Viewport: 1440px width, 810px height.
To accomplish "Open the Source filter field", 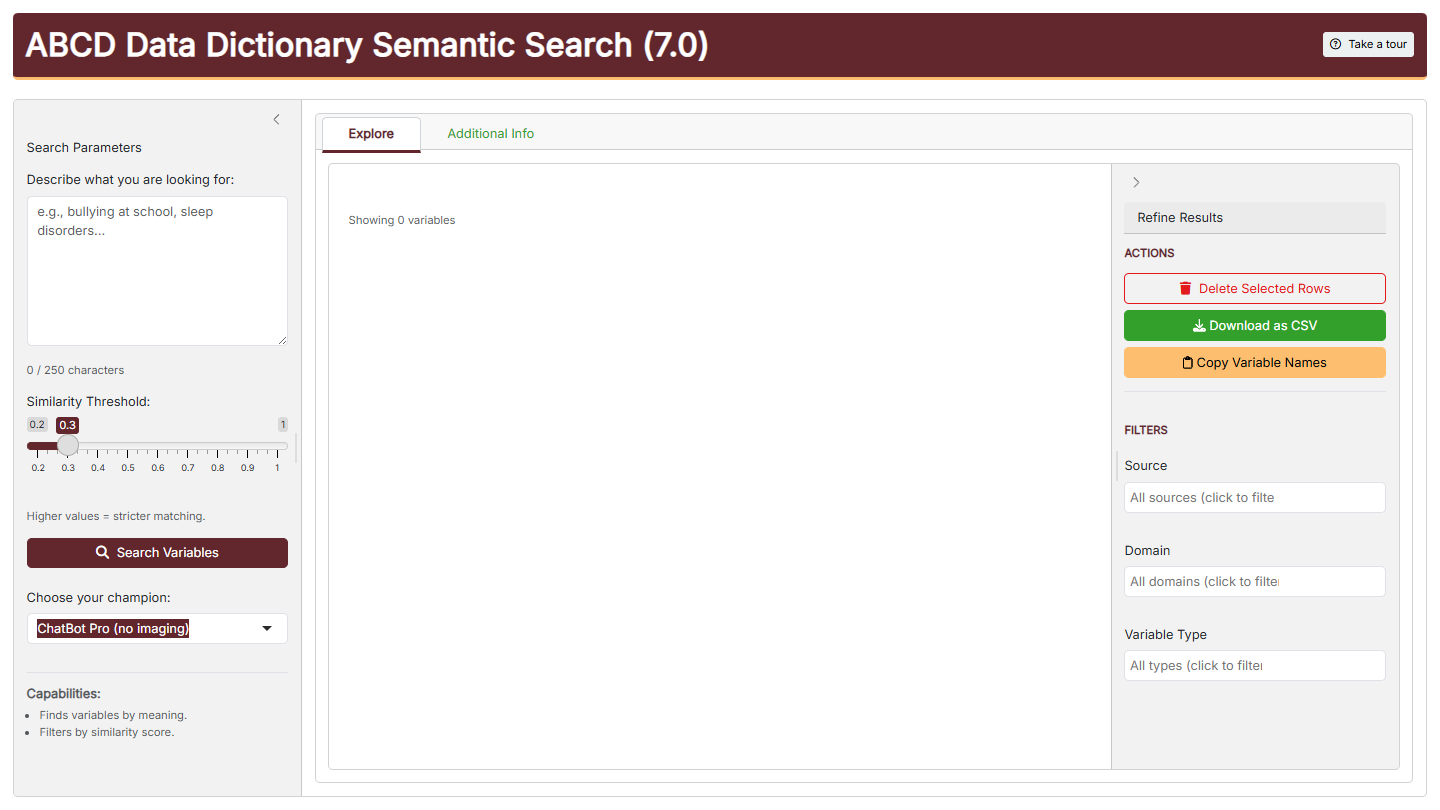I will point(1255,498).
